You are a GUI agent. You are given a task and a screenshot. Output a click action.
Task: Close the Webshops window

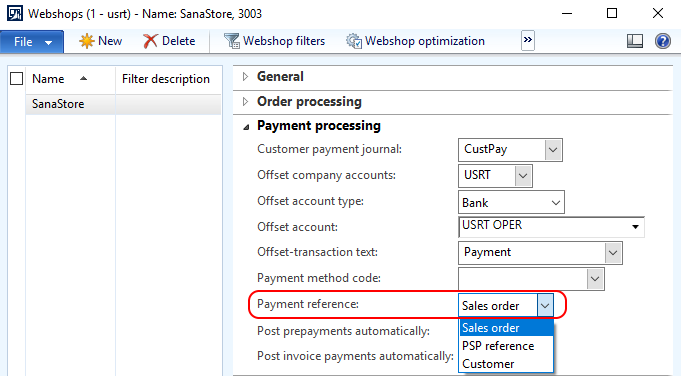coord(658,13)
